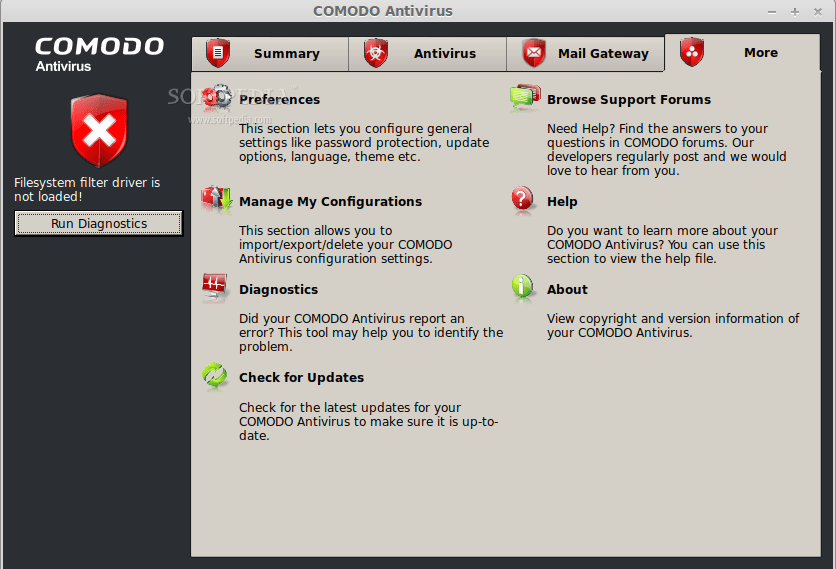
Task: Select the More tab label
Action: (761, 52)
